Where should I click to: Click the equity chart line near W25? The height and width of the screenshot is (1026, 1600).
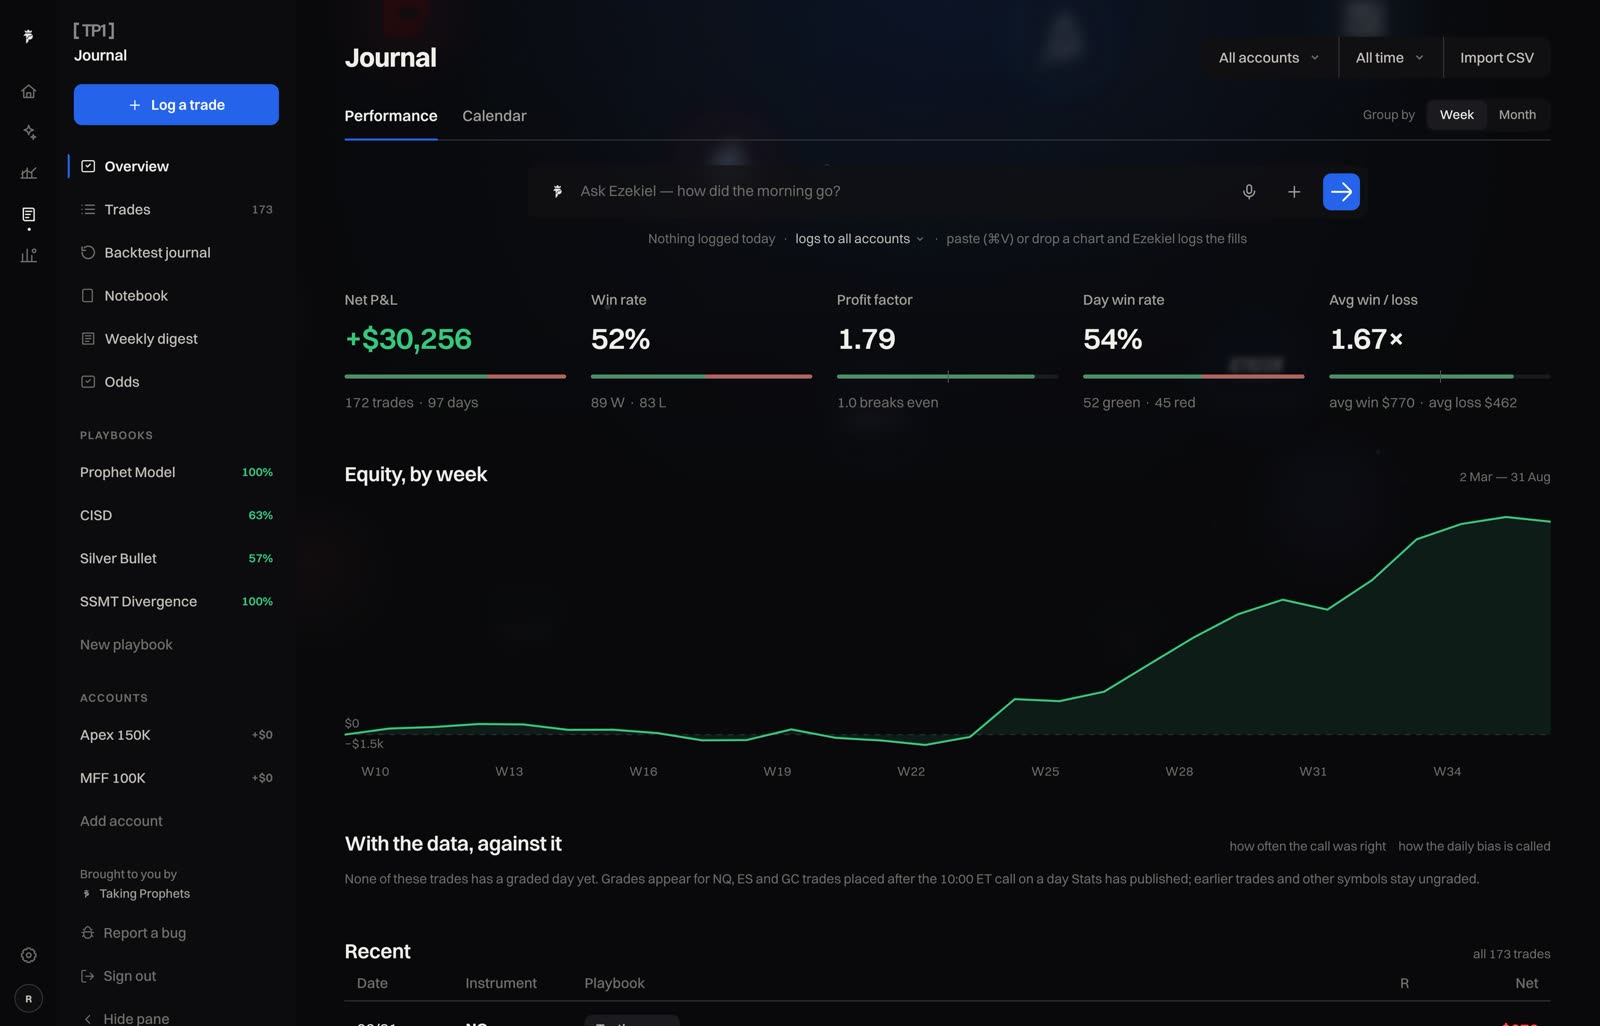coord(1045,700)
